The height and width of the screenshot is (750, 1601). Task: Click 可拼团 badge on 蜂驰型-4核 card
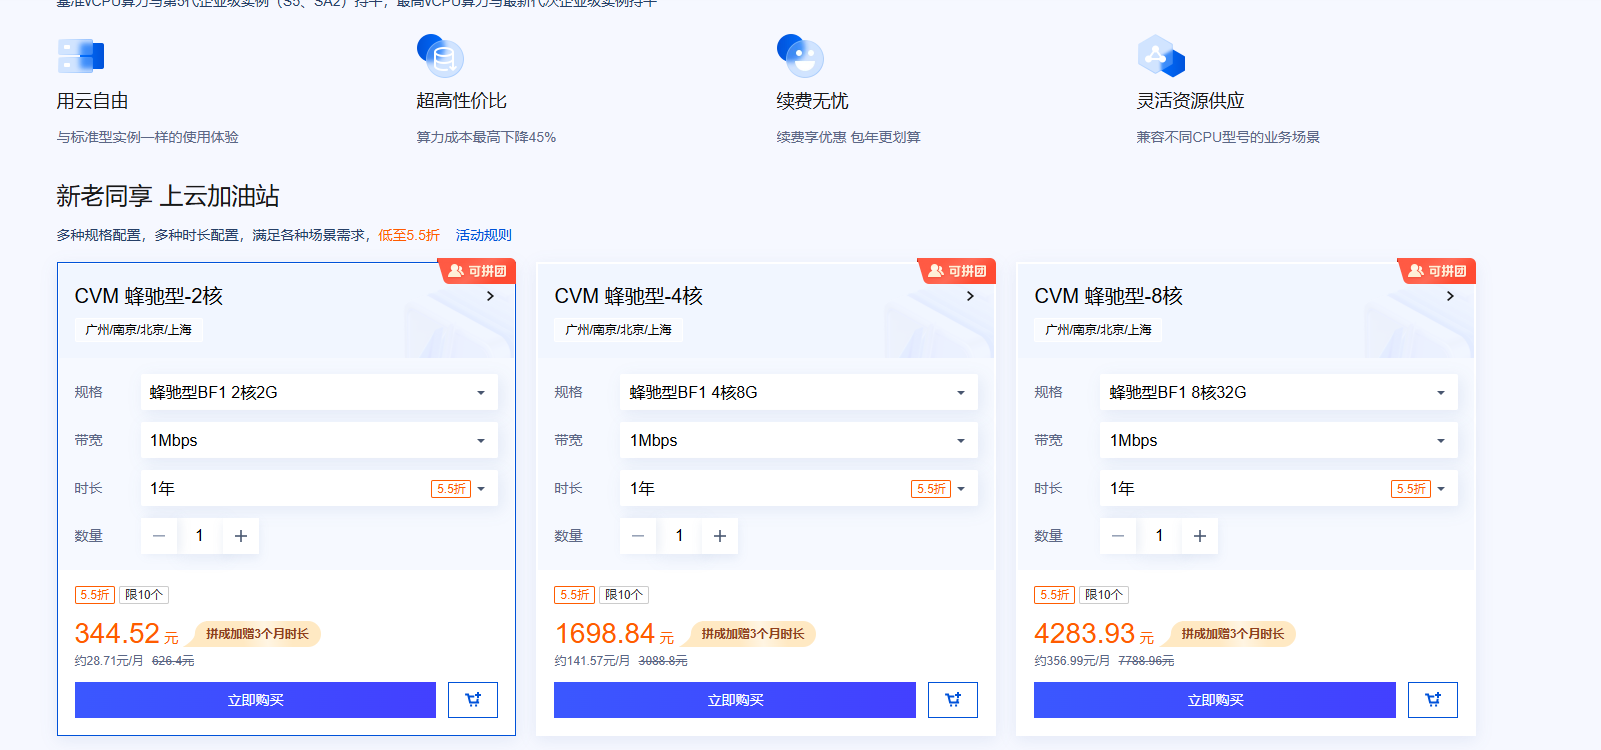[957, 271]
